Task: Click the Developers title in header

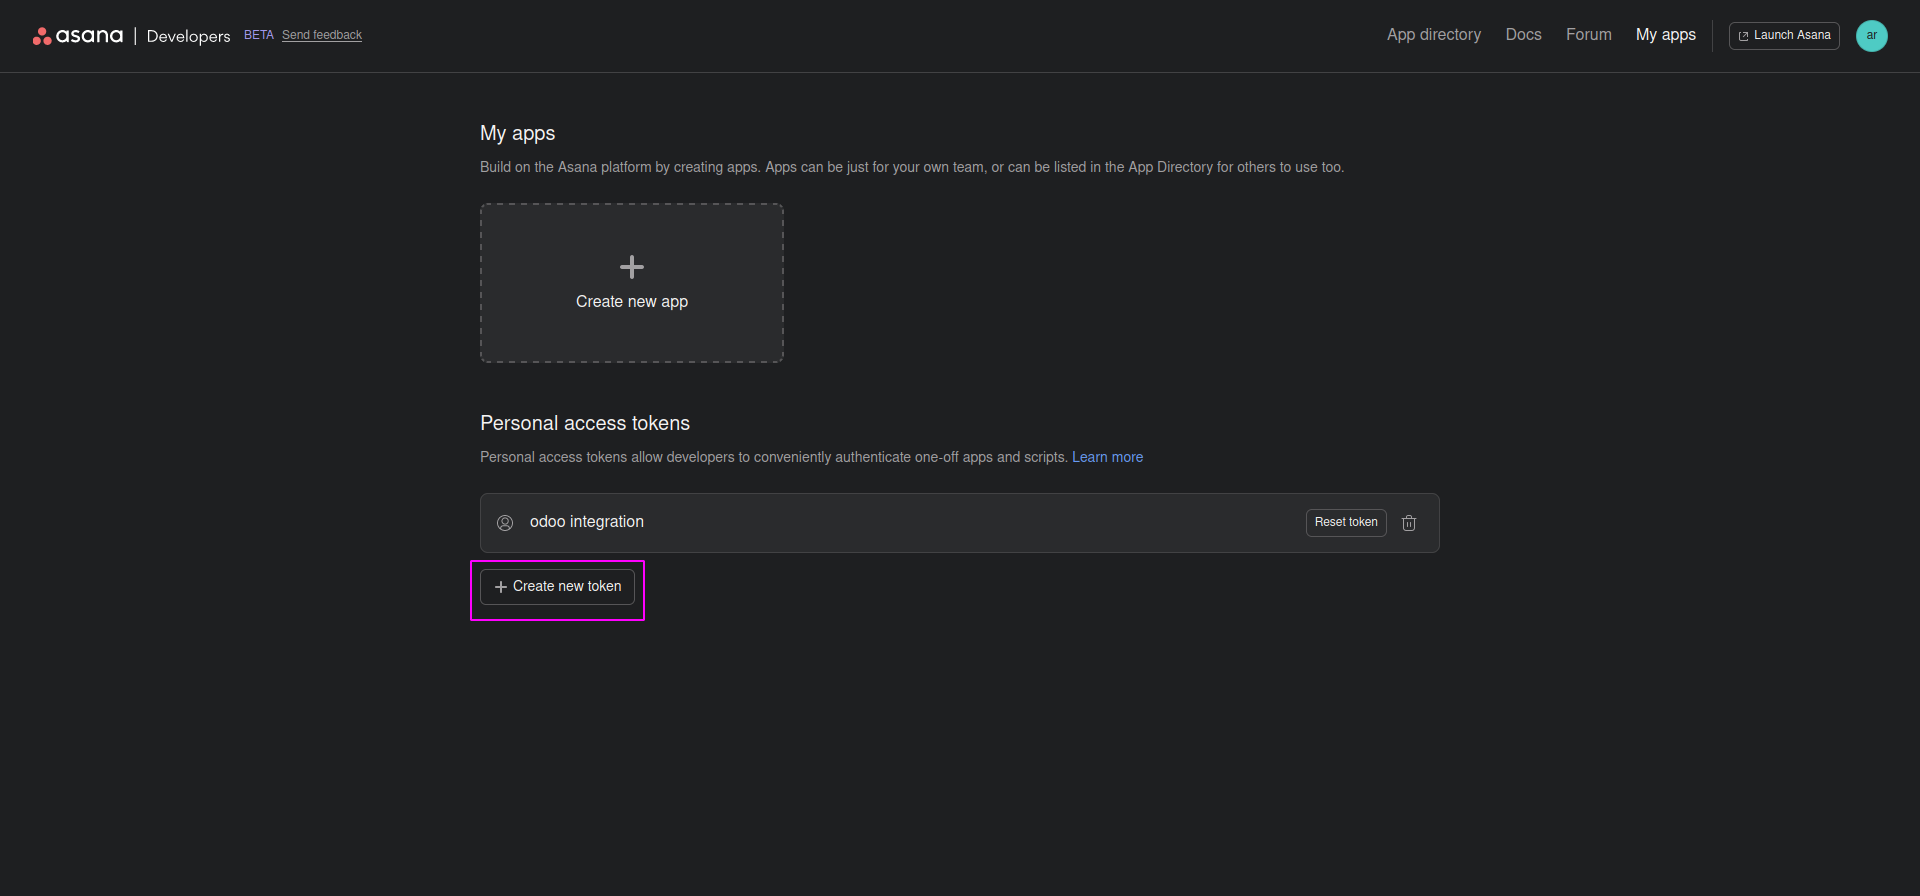Action: tap(188, 36)
